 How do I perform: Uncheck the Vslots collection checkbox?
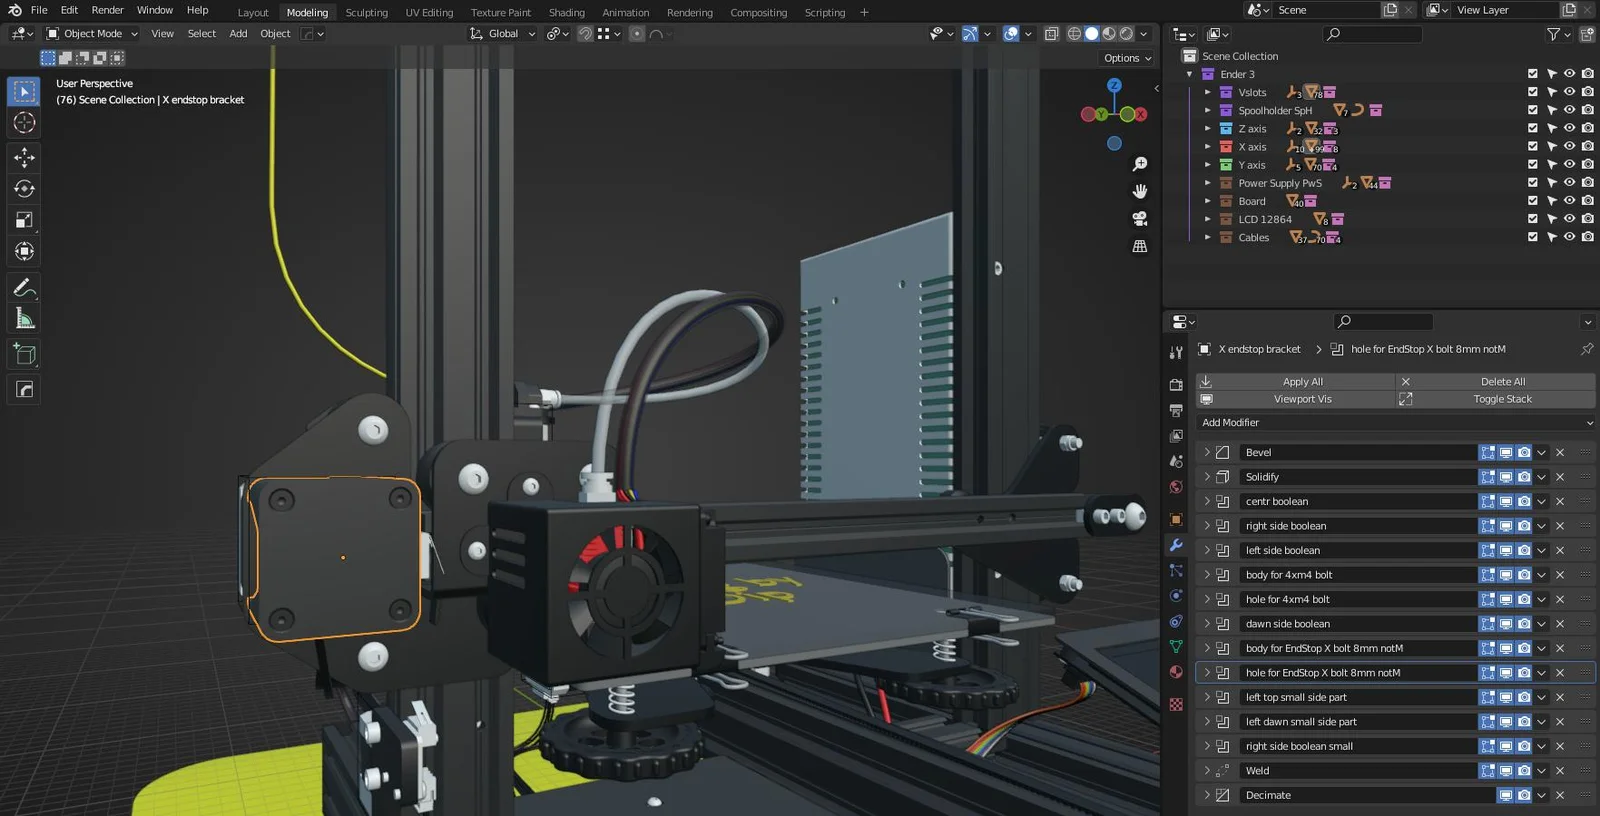1532,92
